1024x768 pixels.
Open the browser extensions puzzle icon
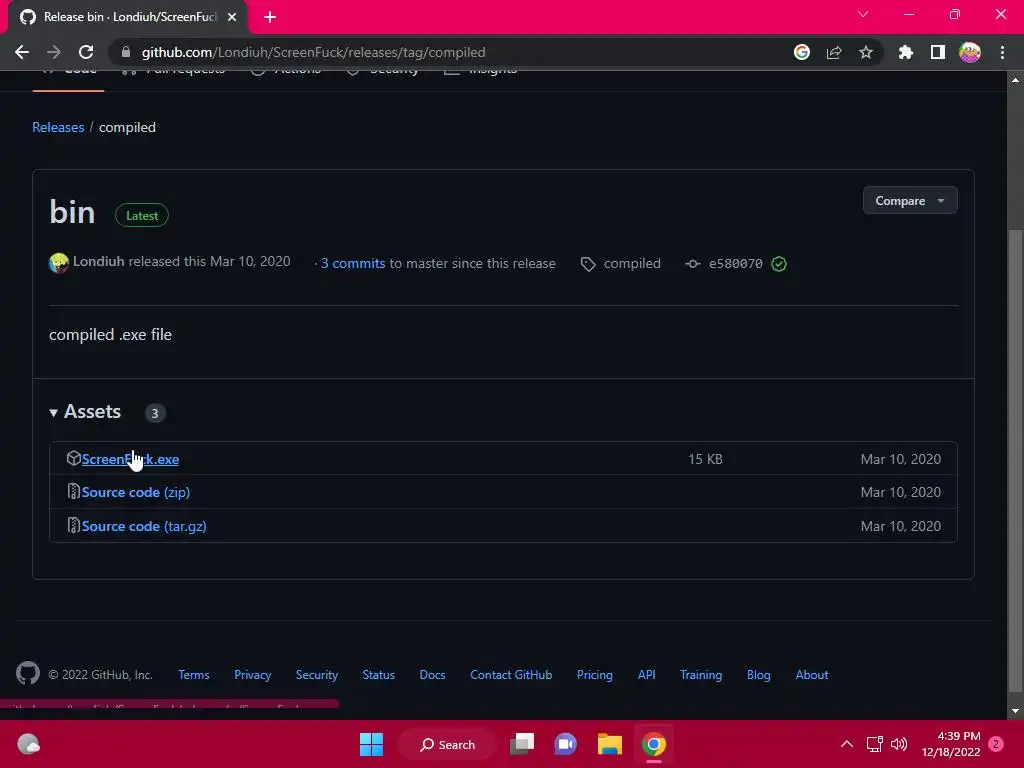click(906, 52)
